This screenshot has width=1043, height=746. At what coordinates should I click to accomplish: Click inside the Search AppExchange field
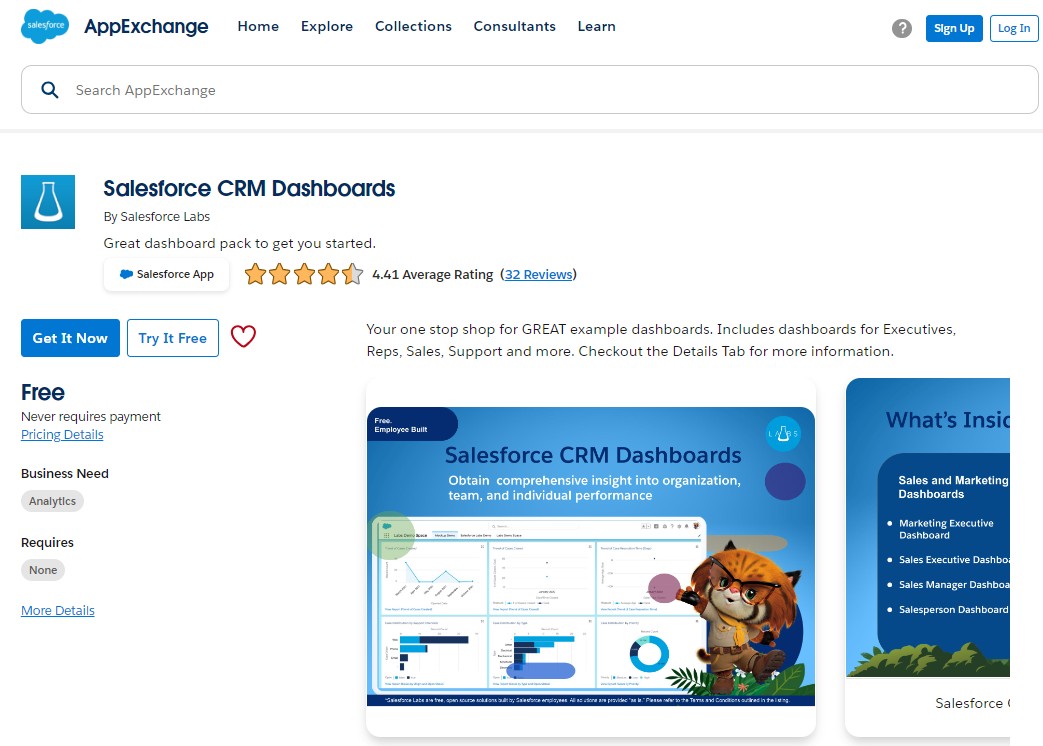(x=300, y=89)
